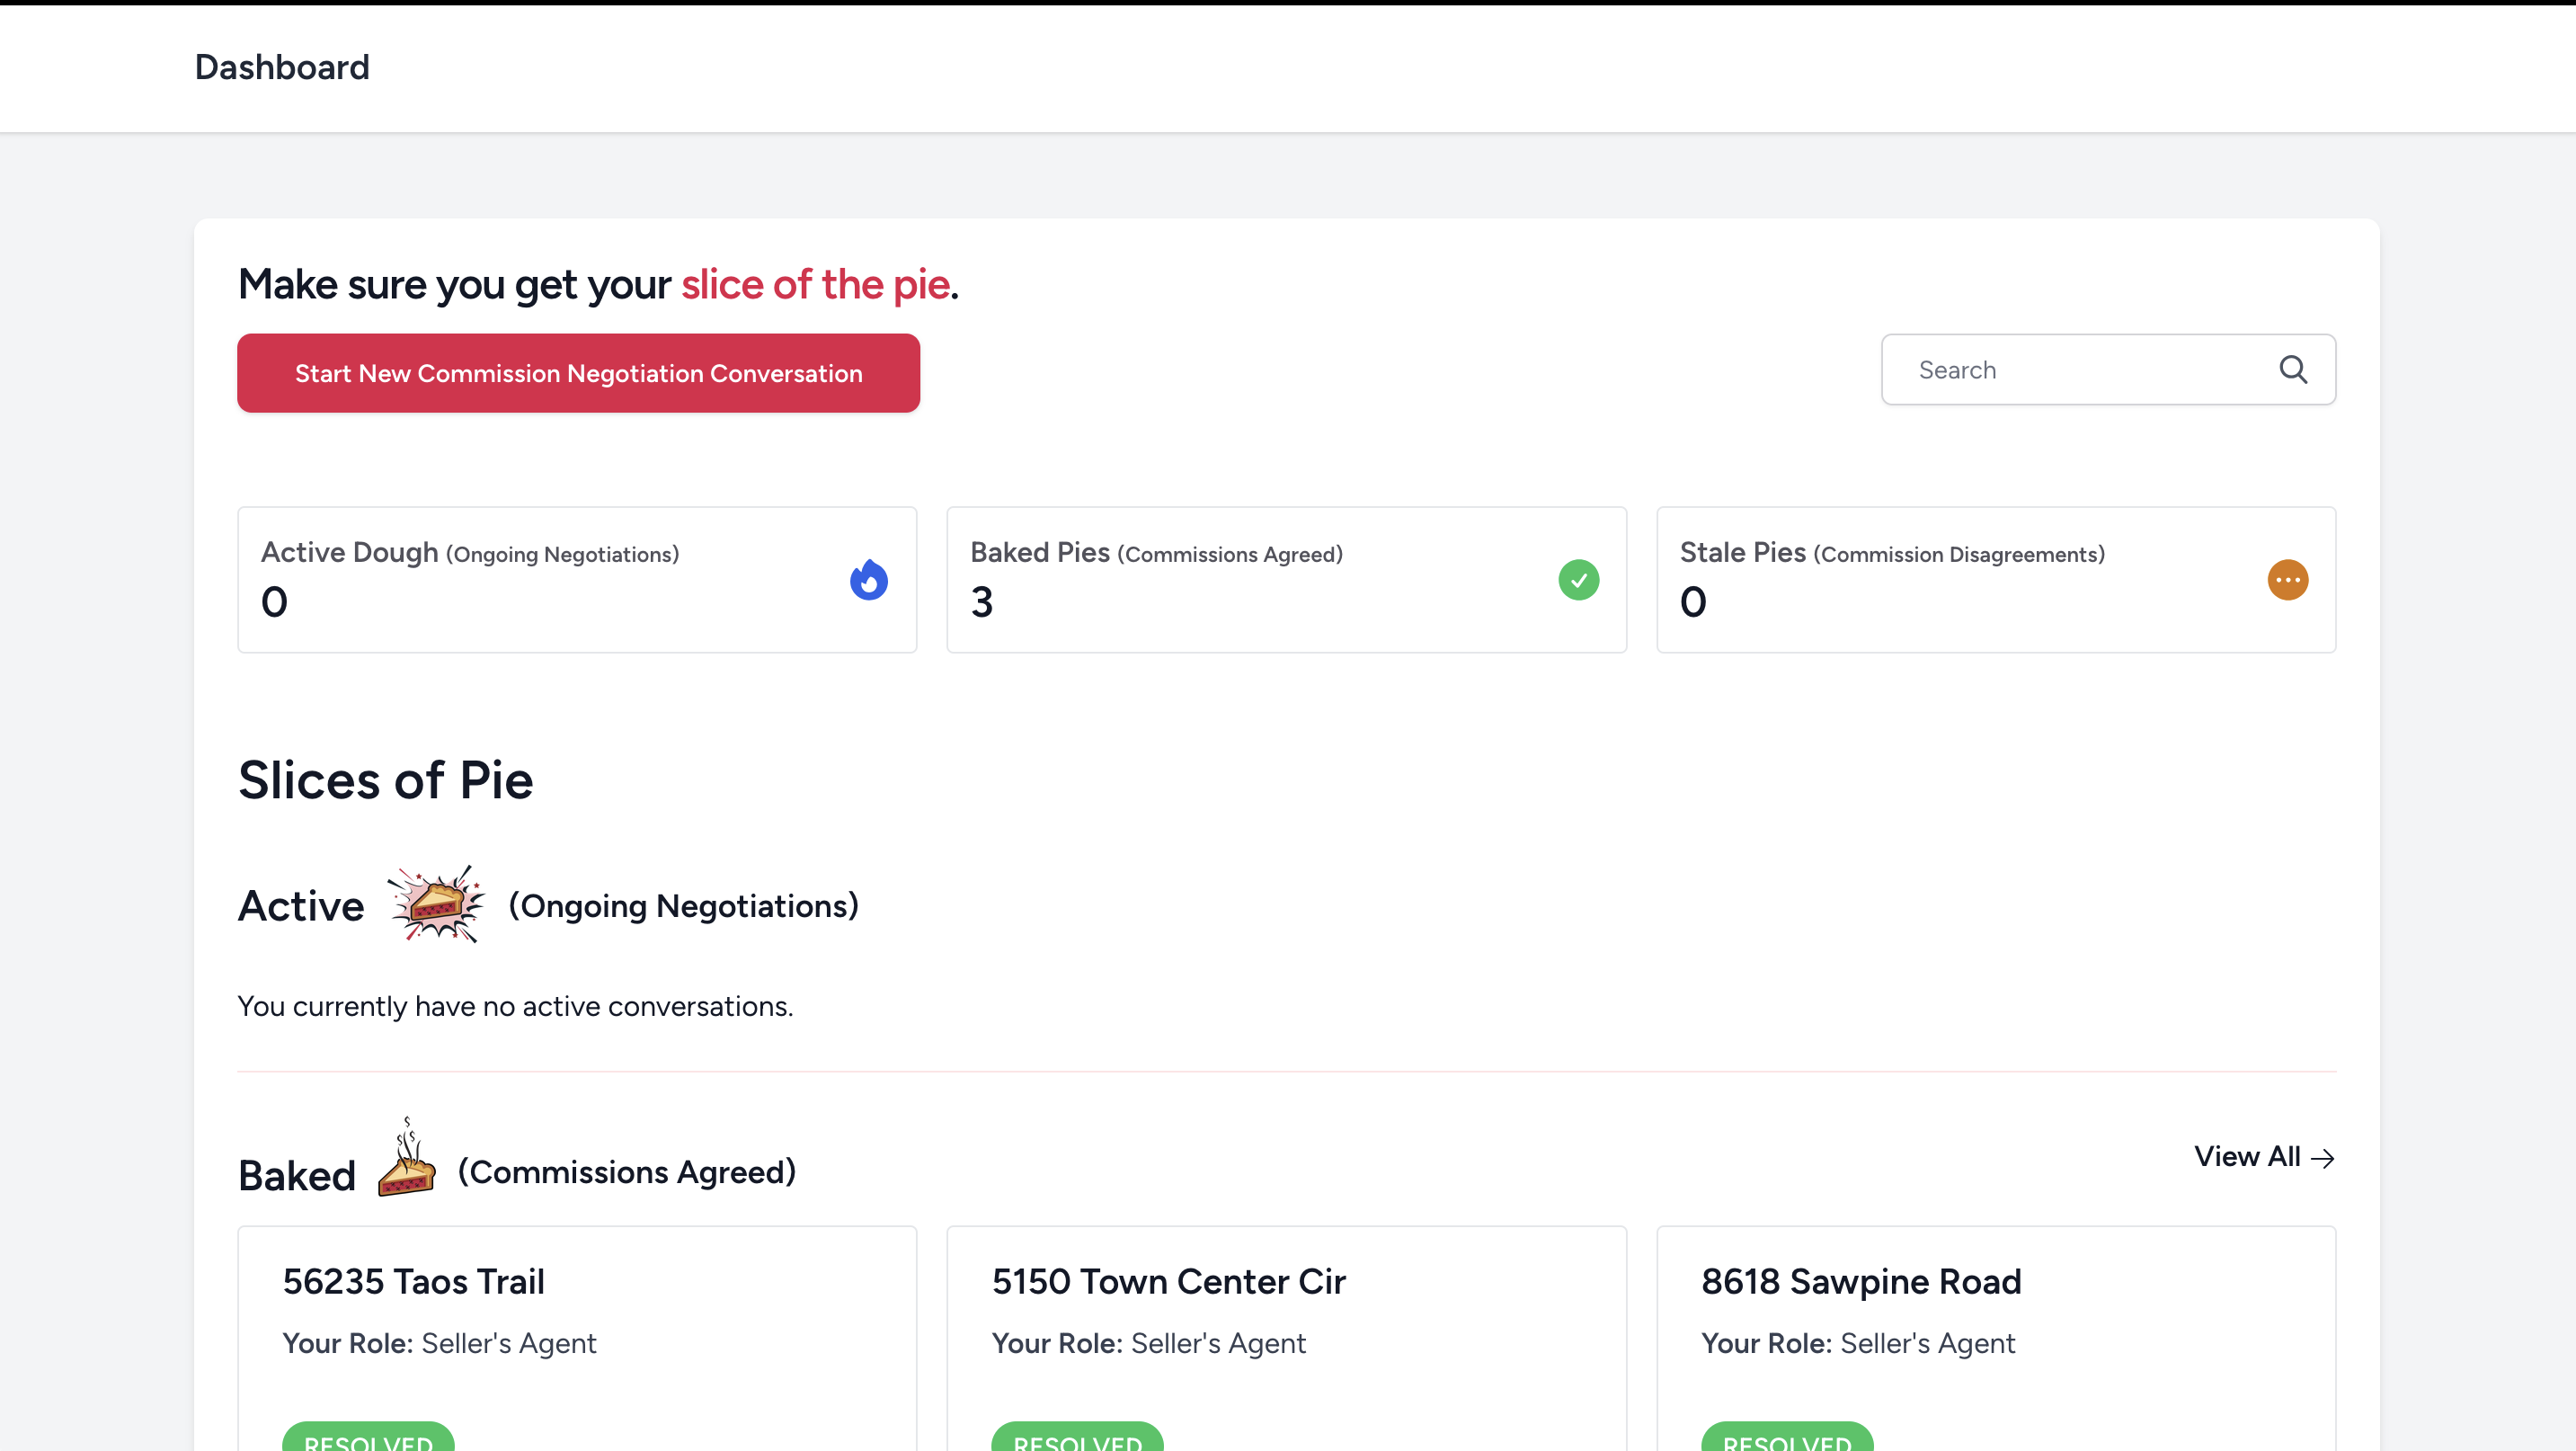Screen dimensions: 2576x1451
Task: Click the green checkmark icon in Baked Pies
Action: click(x=1578, y=580)
